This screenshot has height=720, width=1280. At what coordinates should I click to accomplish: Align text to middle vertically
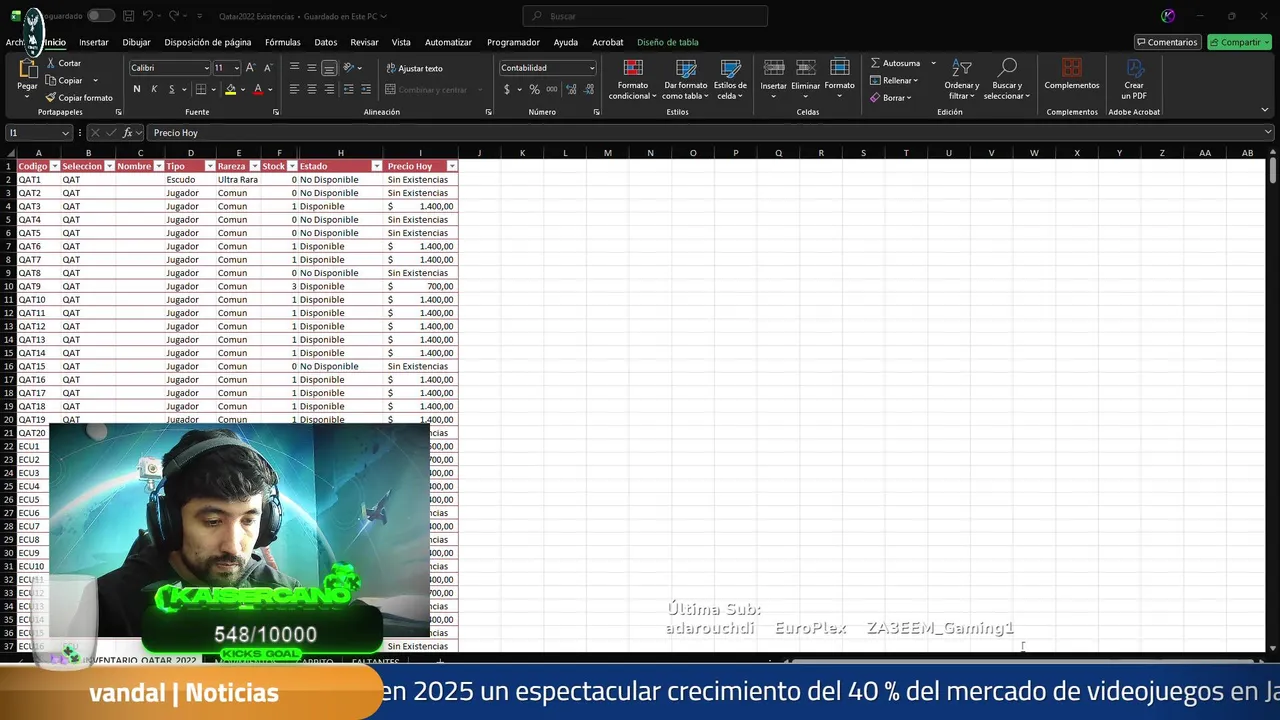click(x=312, y=68)
